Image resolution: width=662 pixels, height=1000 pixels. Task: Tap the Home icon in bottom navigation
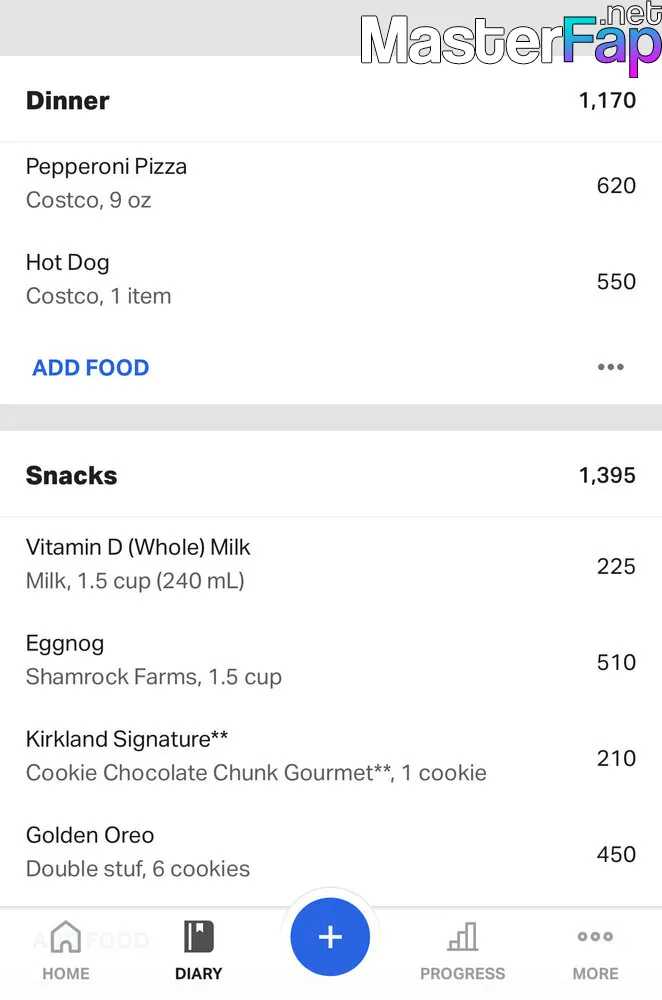coord(66,936)
